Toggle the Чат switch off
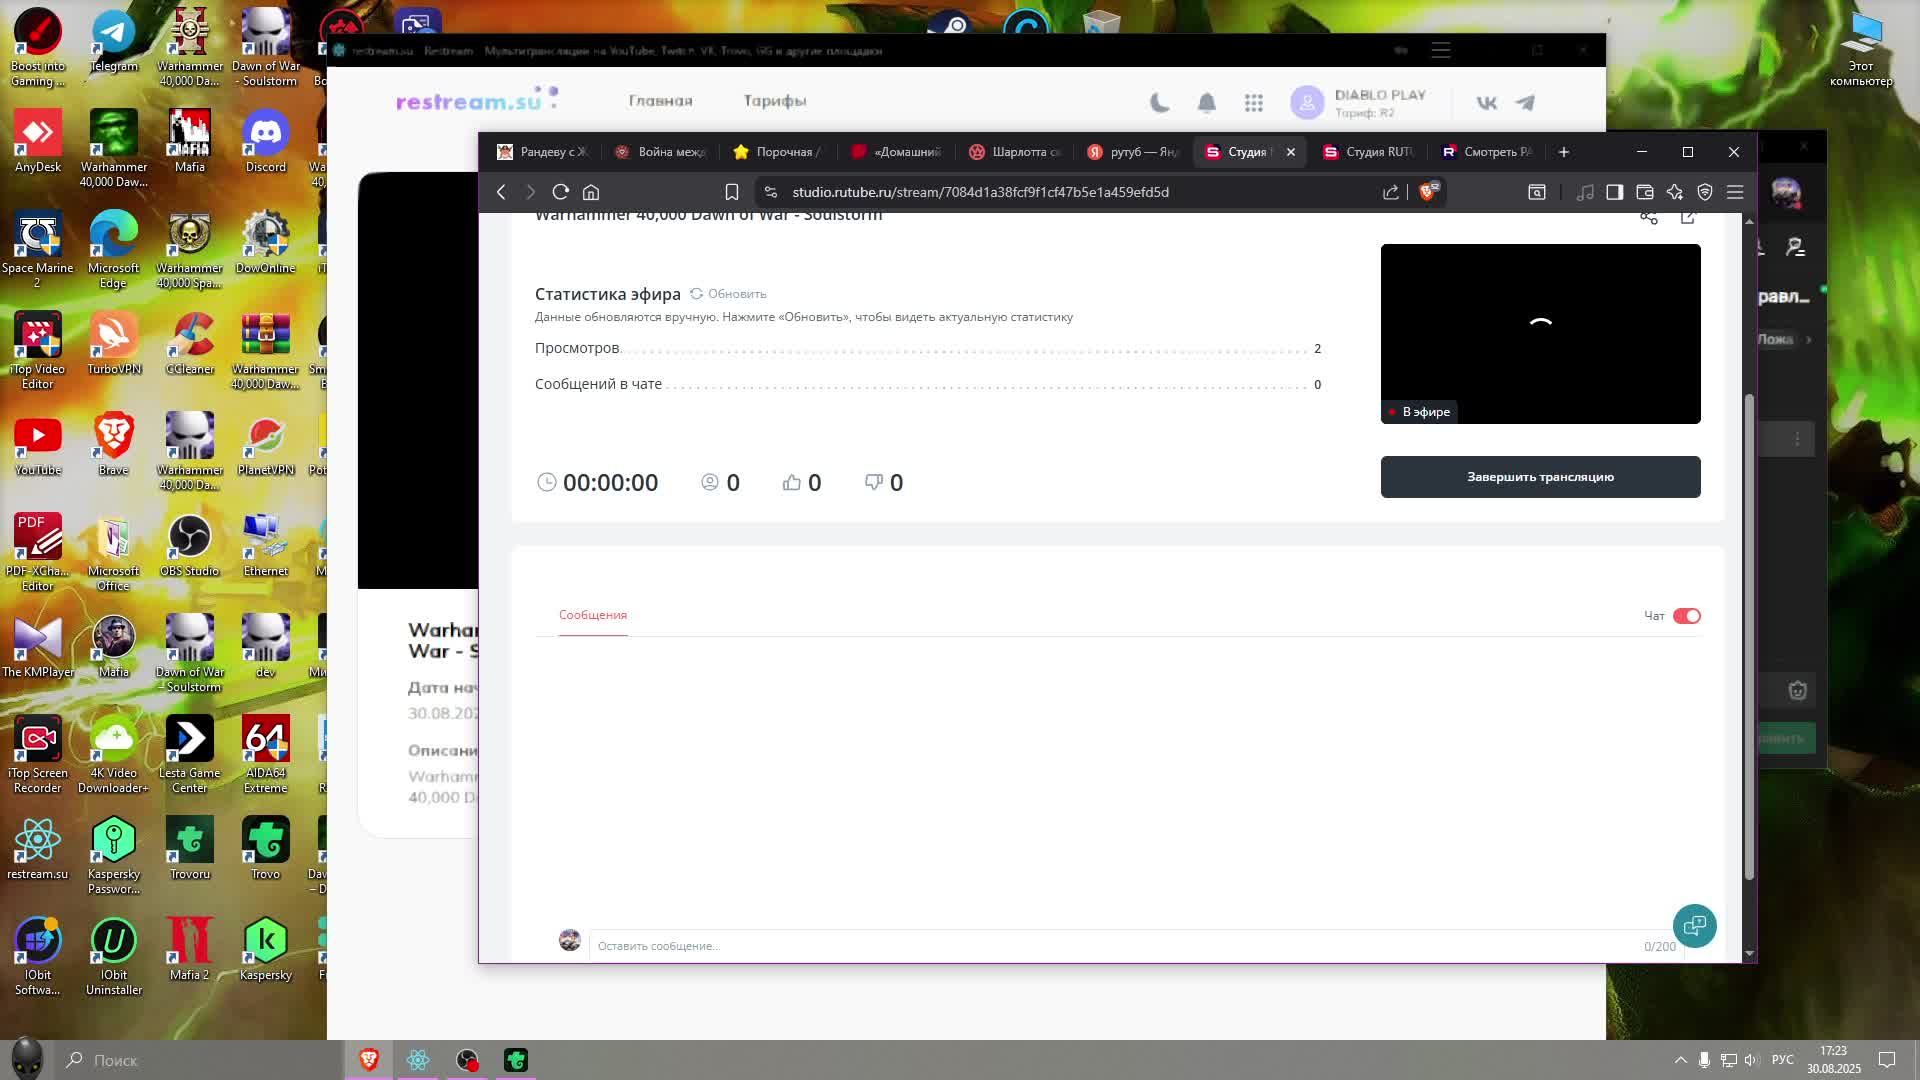The height and width of the screenshot is (1080, 1920). 1686,616
